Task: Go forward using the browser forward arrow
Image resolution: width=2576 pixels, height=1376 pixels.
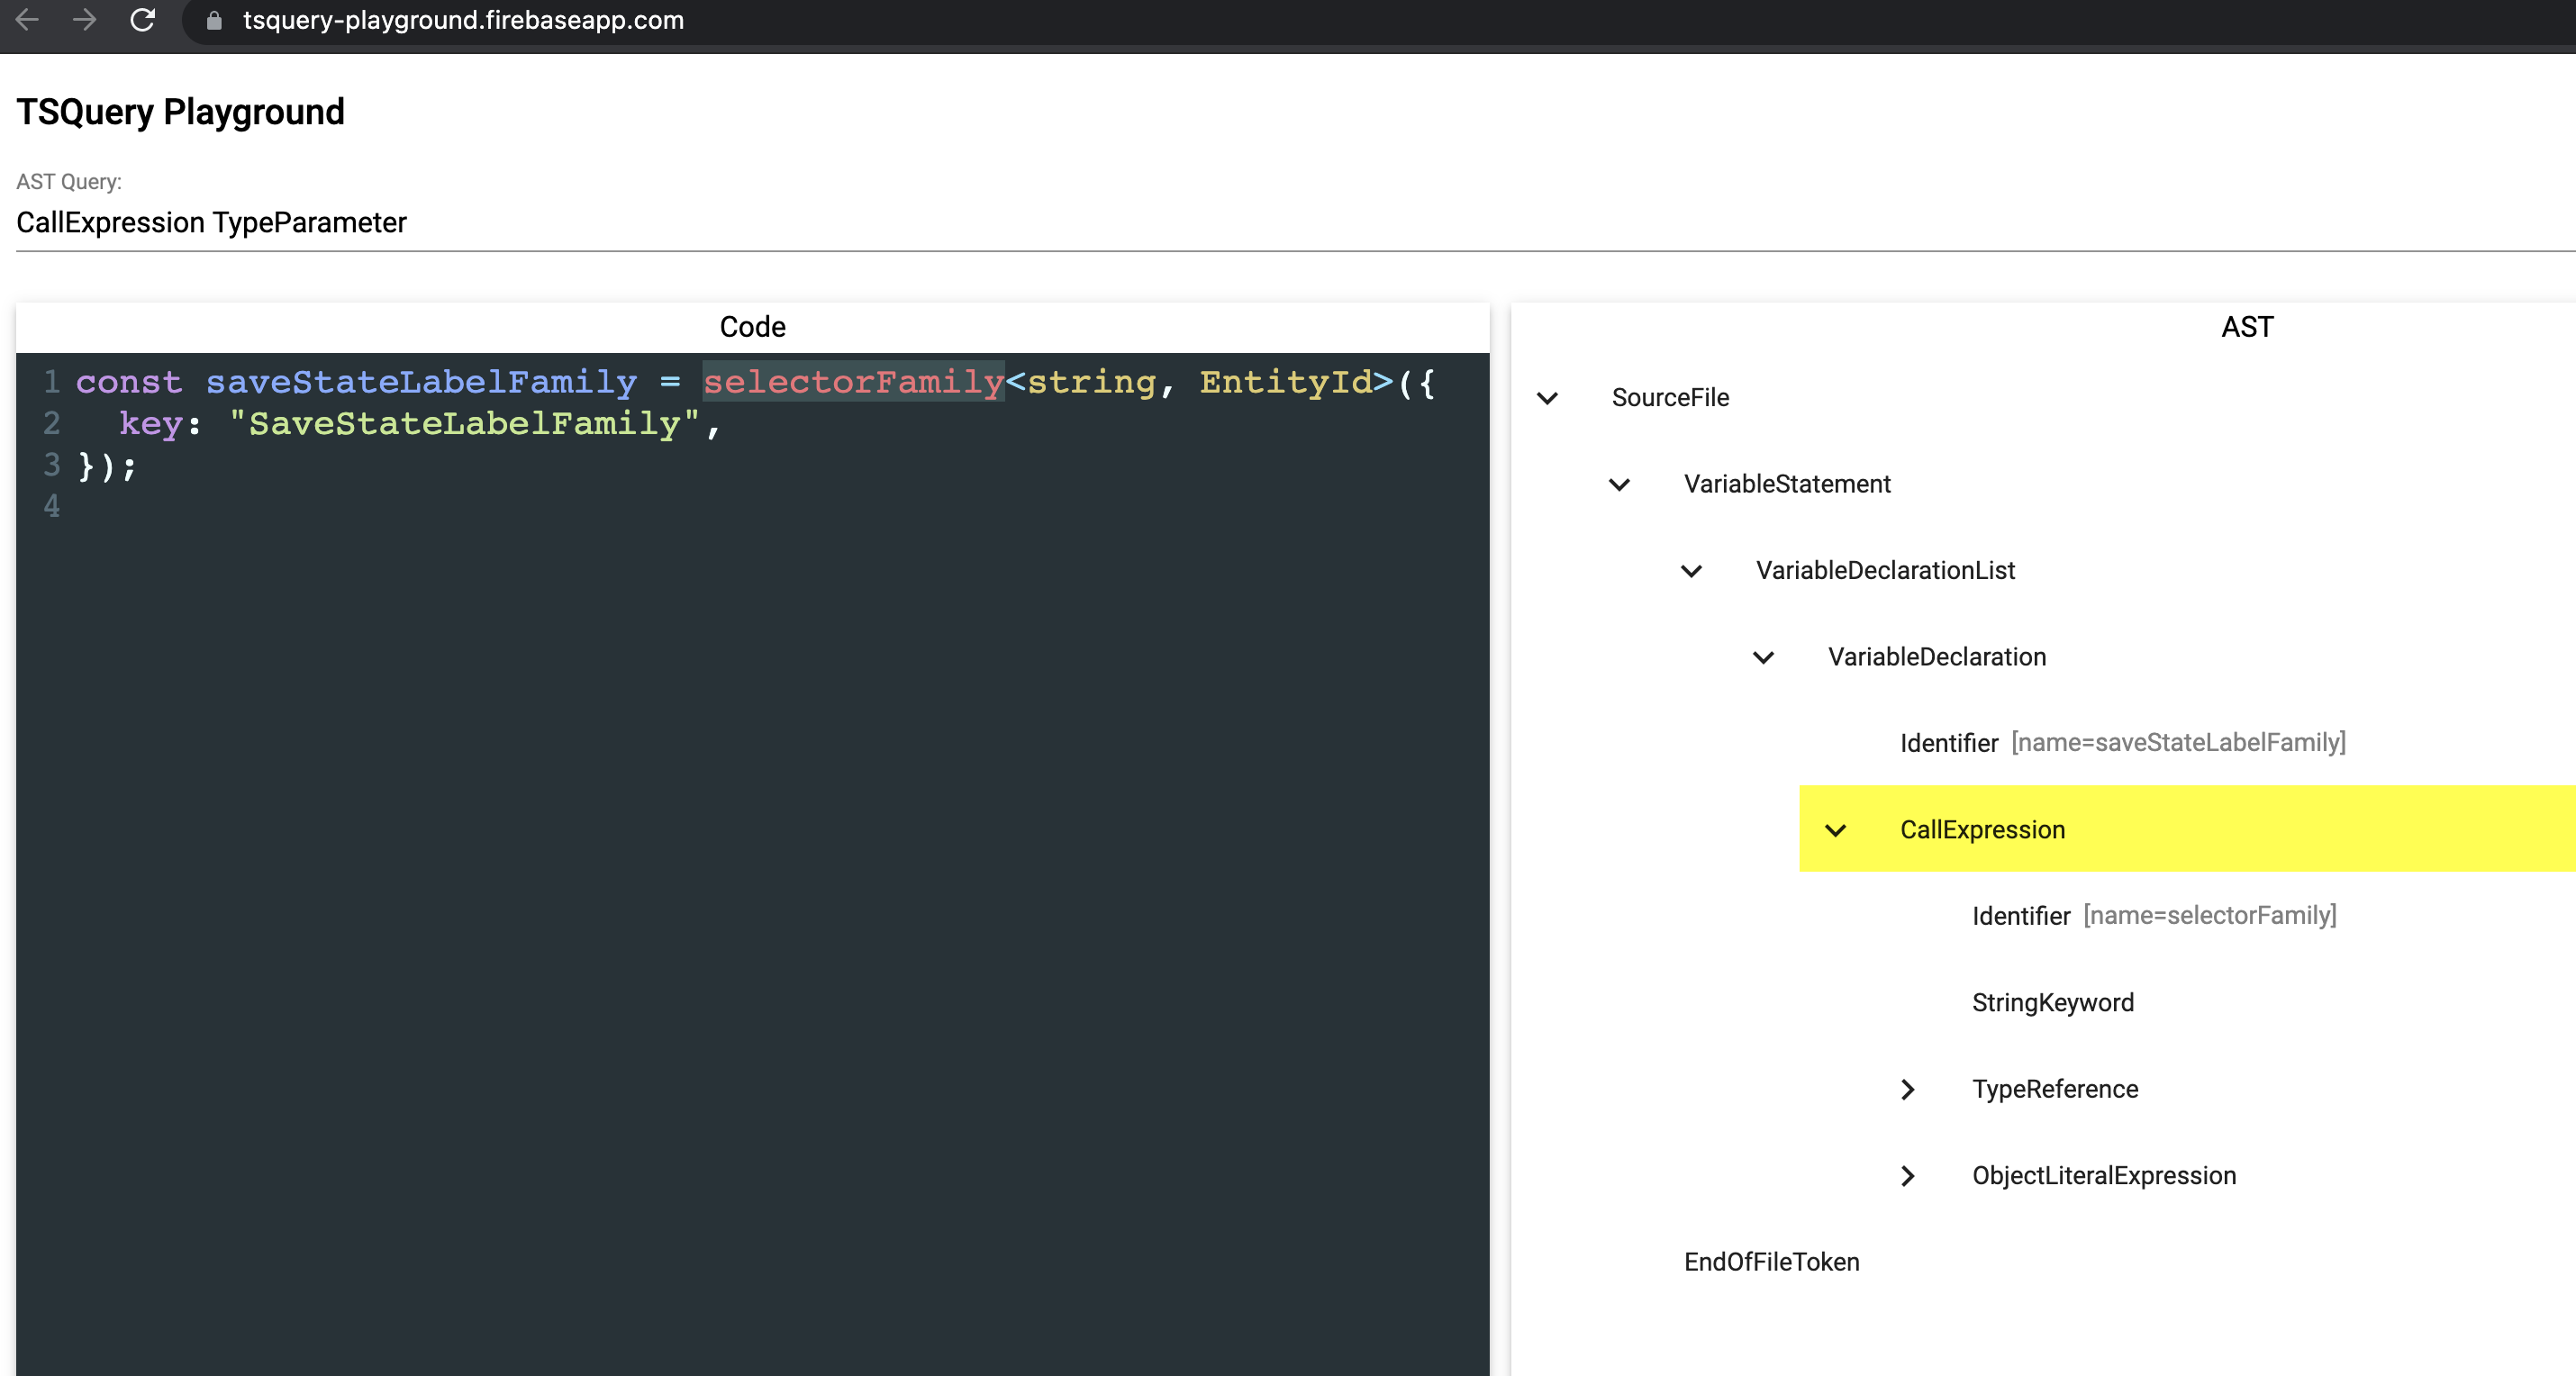Action: coord(85,19)
